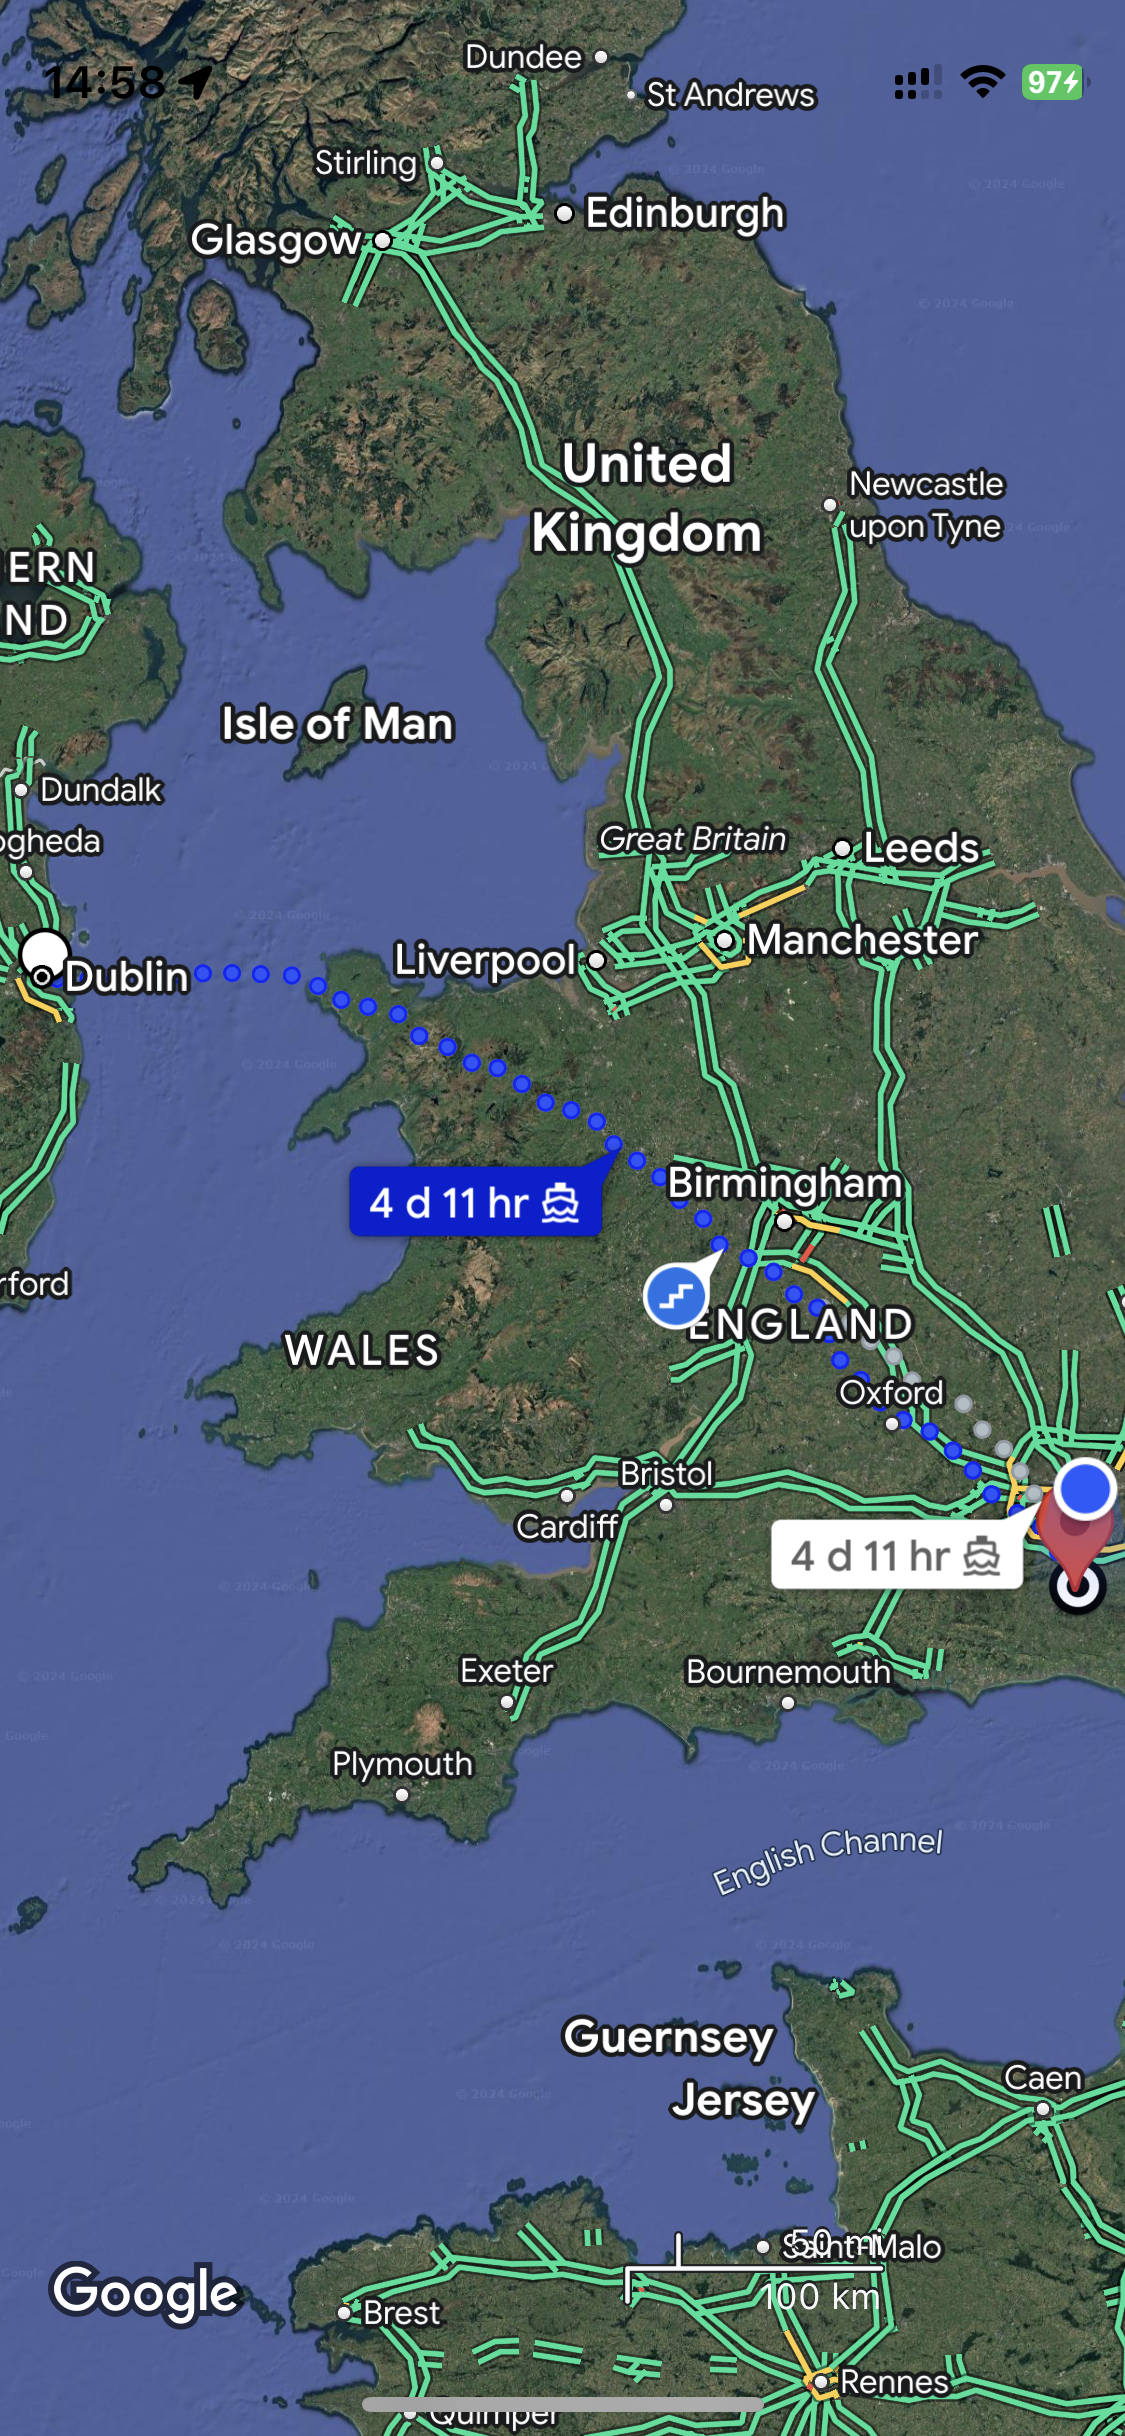Tap the white origin marker at Dublin
The width and height of the screenshot is (1125, 2436).
pyautogui.click(x=44, y=953)
